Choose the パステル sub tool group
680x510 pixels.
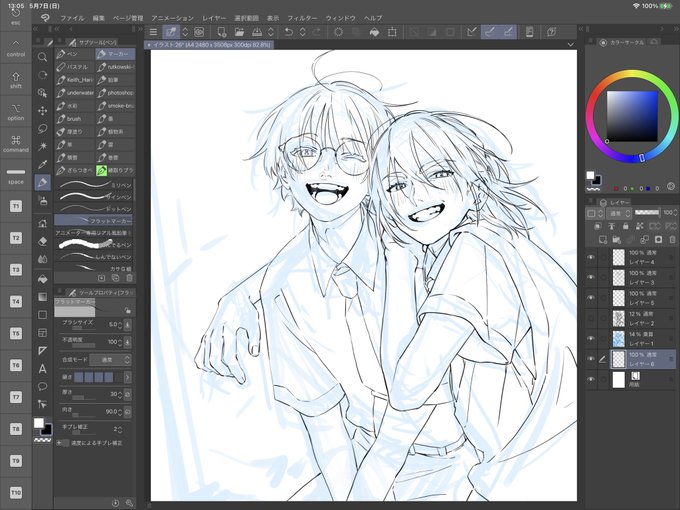(x=75, y=67)
